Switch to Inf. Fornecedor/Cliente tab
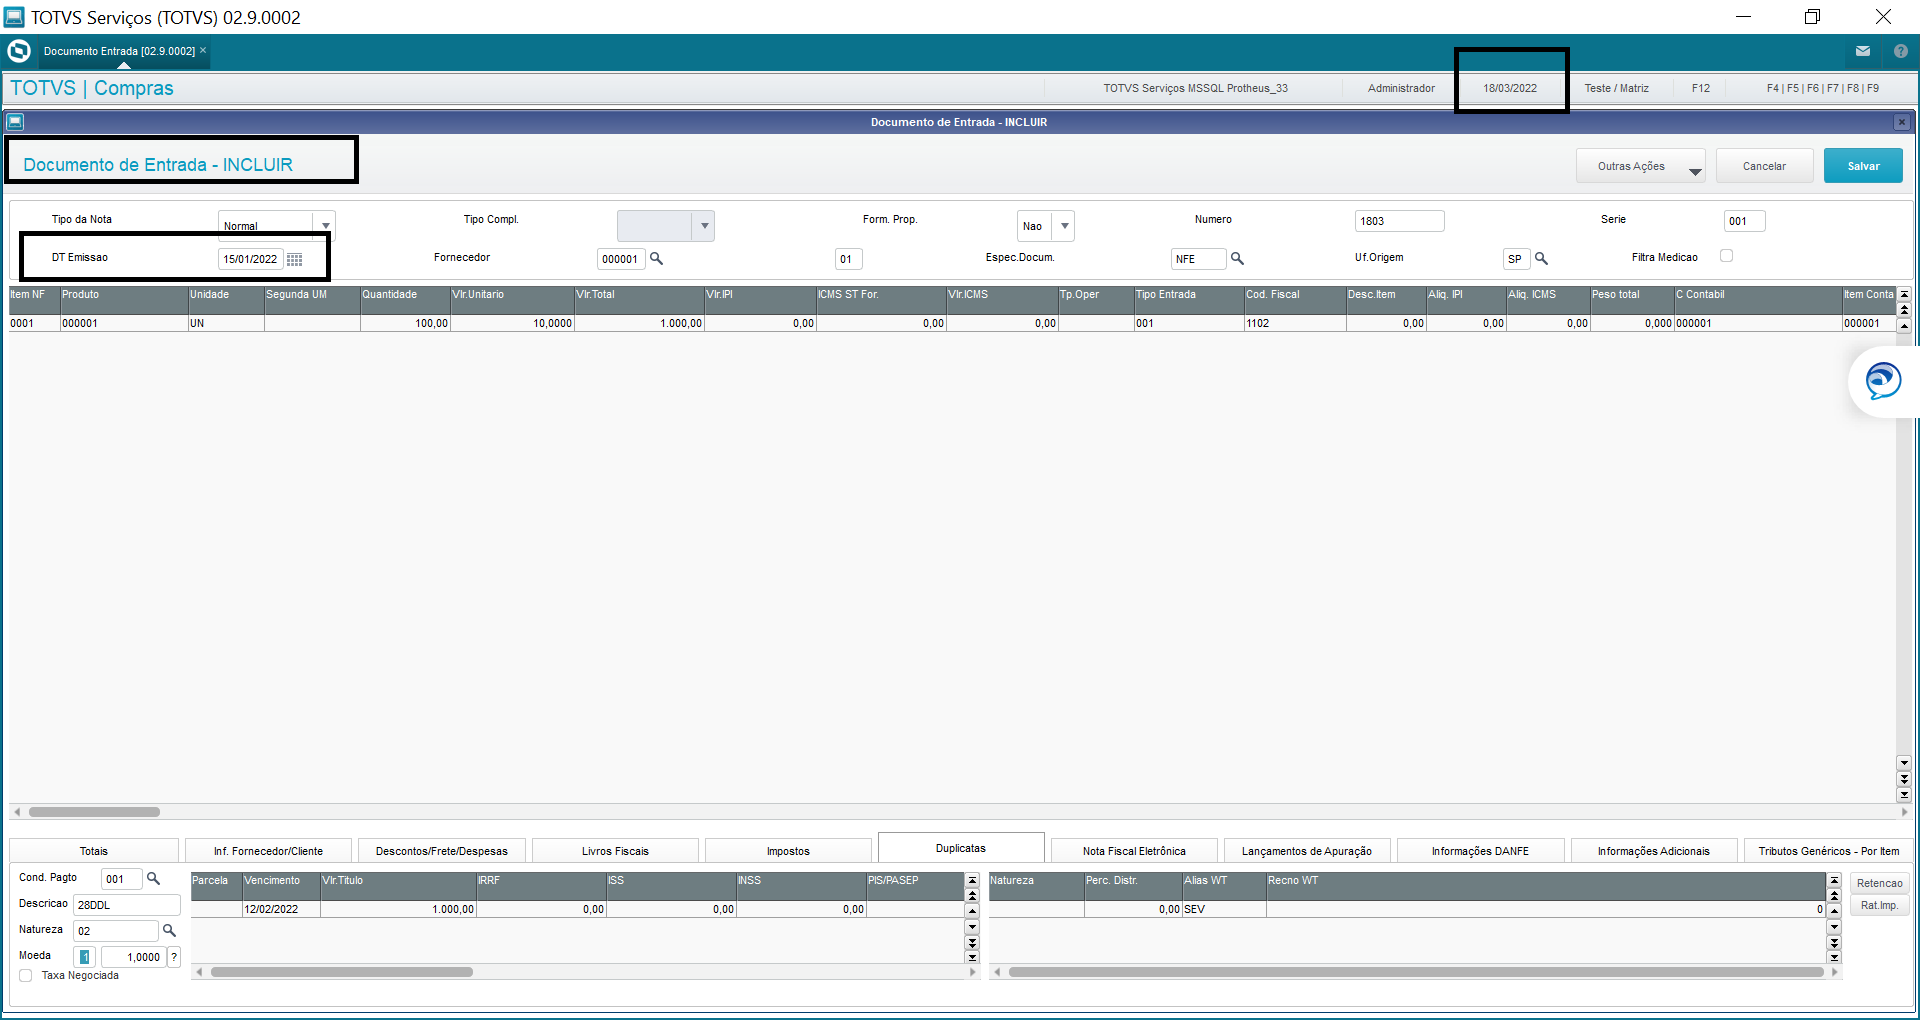The image size is (1920, 1020). click(268, 851)
